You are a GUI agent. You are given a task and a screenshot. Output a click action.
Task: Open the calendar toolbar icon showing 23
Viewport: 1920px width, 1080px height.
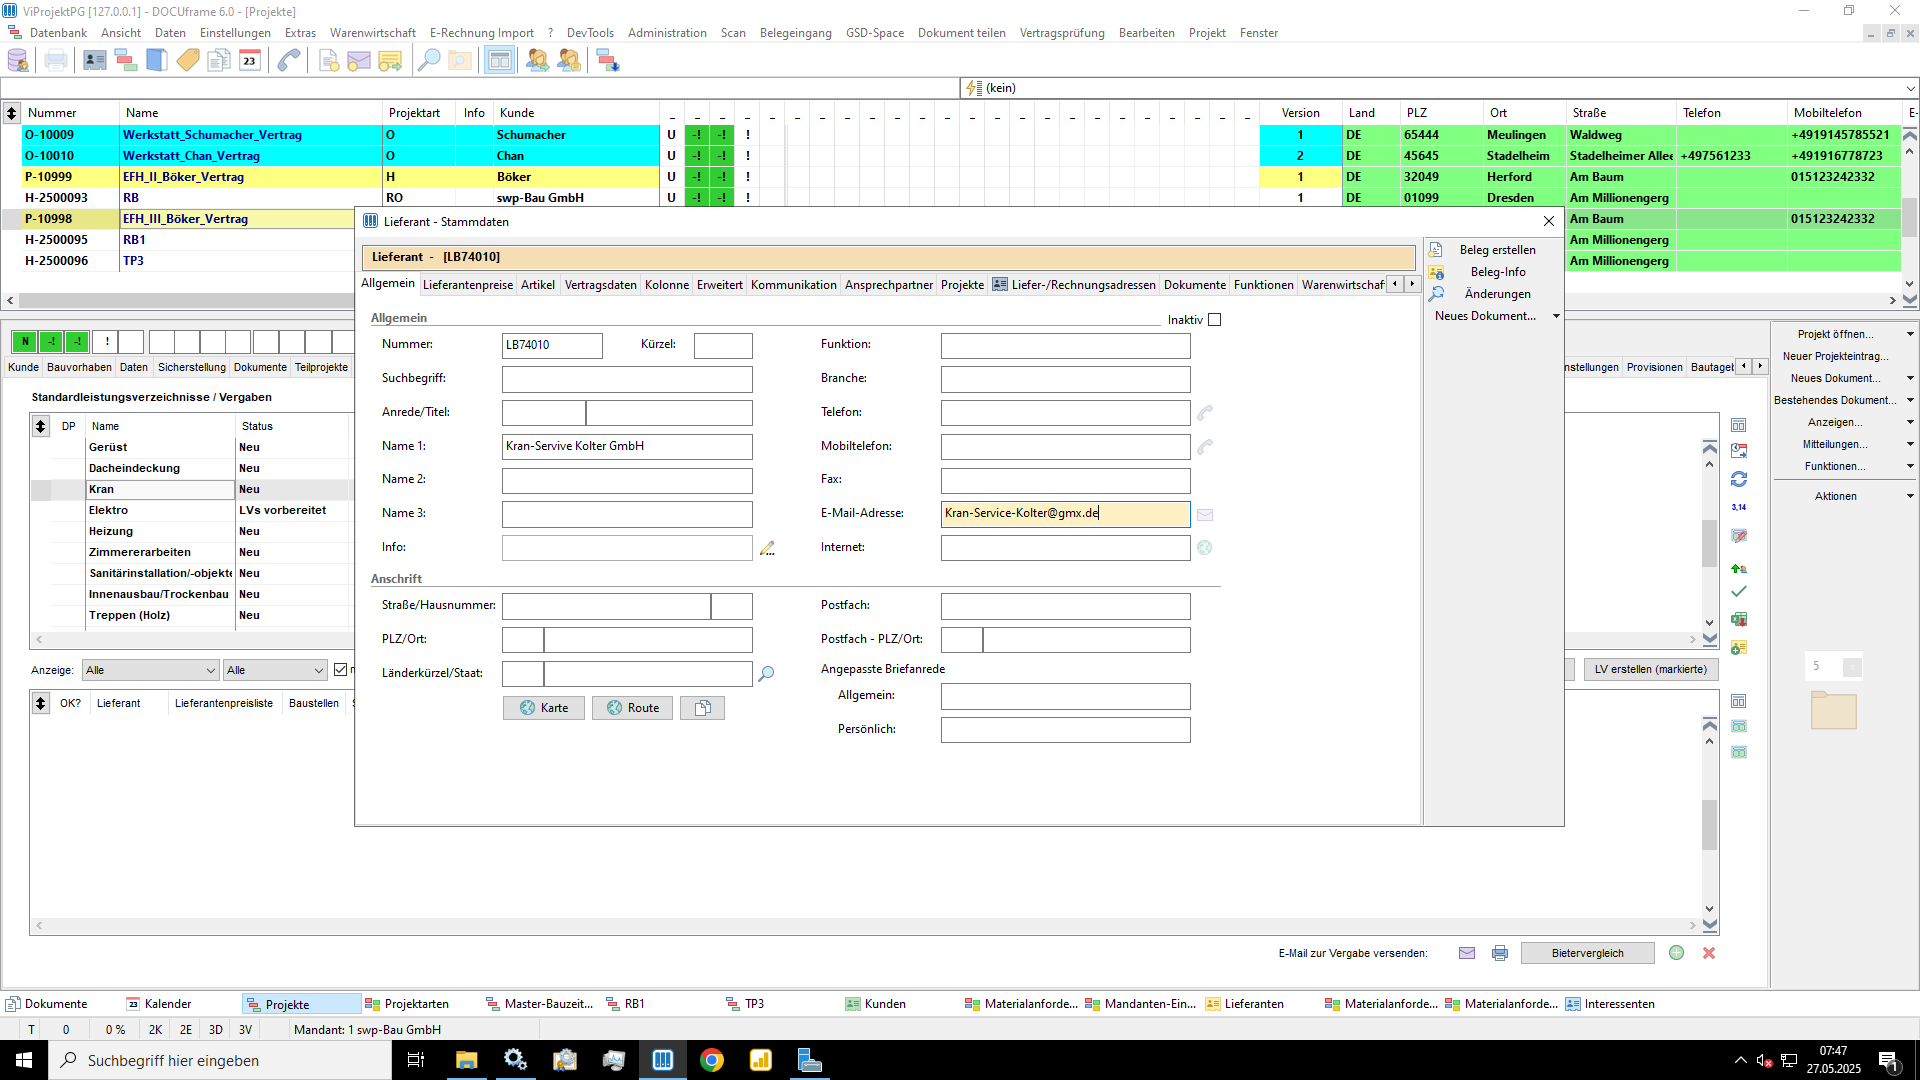250,61
